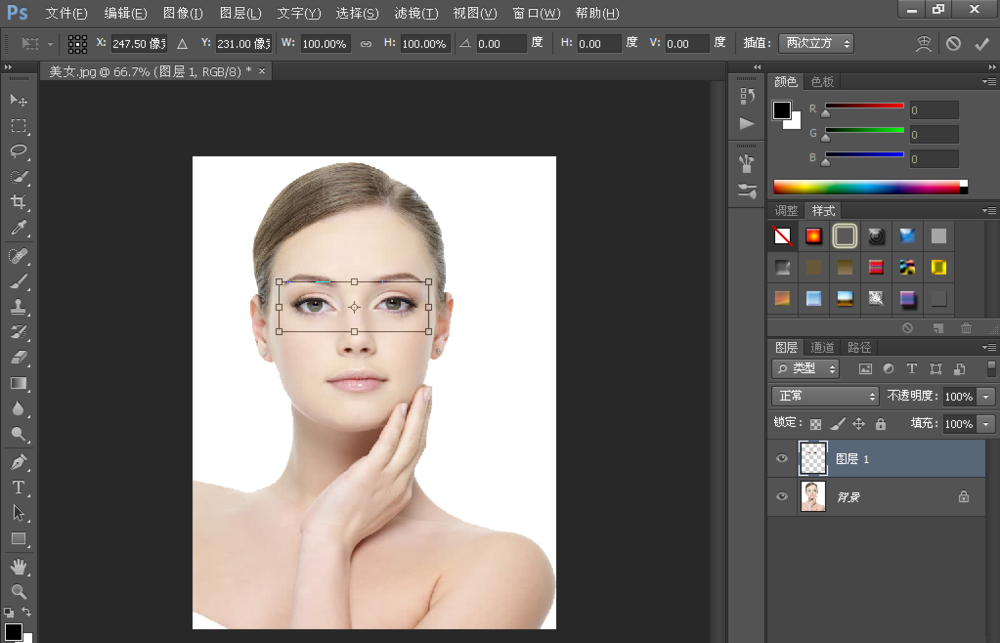Switch to the 通道 channels tab

pyautogui.click(x=822, y=350)
